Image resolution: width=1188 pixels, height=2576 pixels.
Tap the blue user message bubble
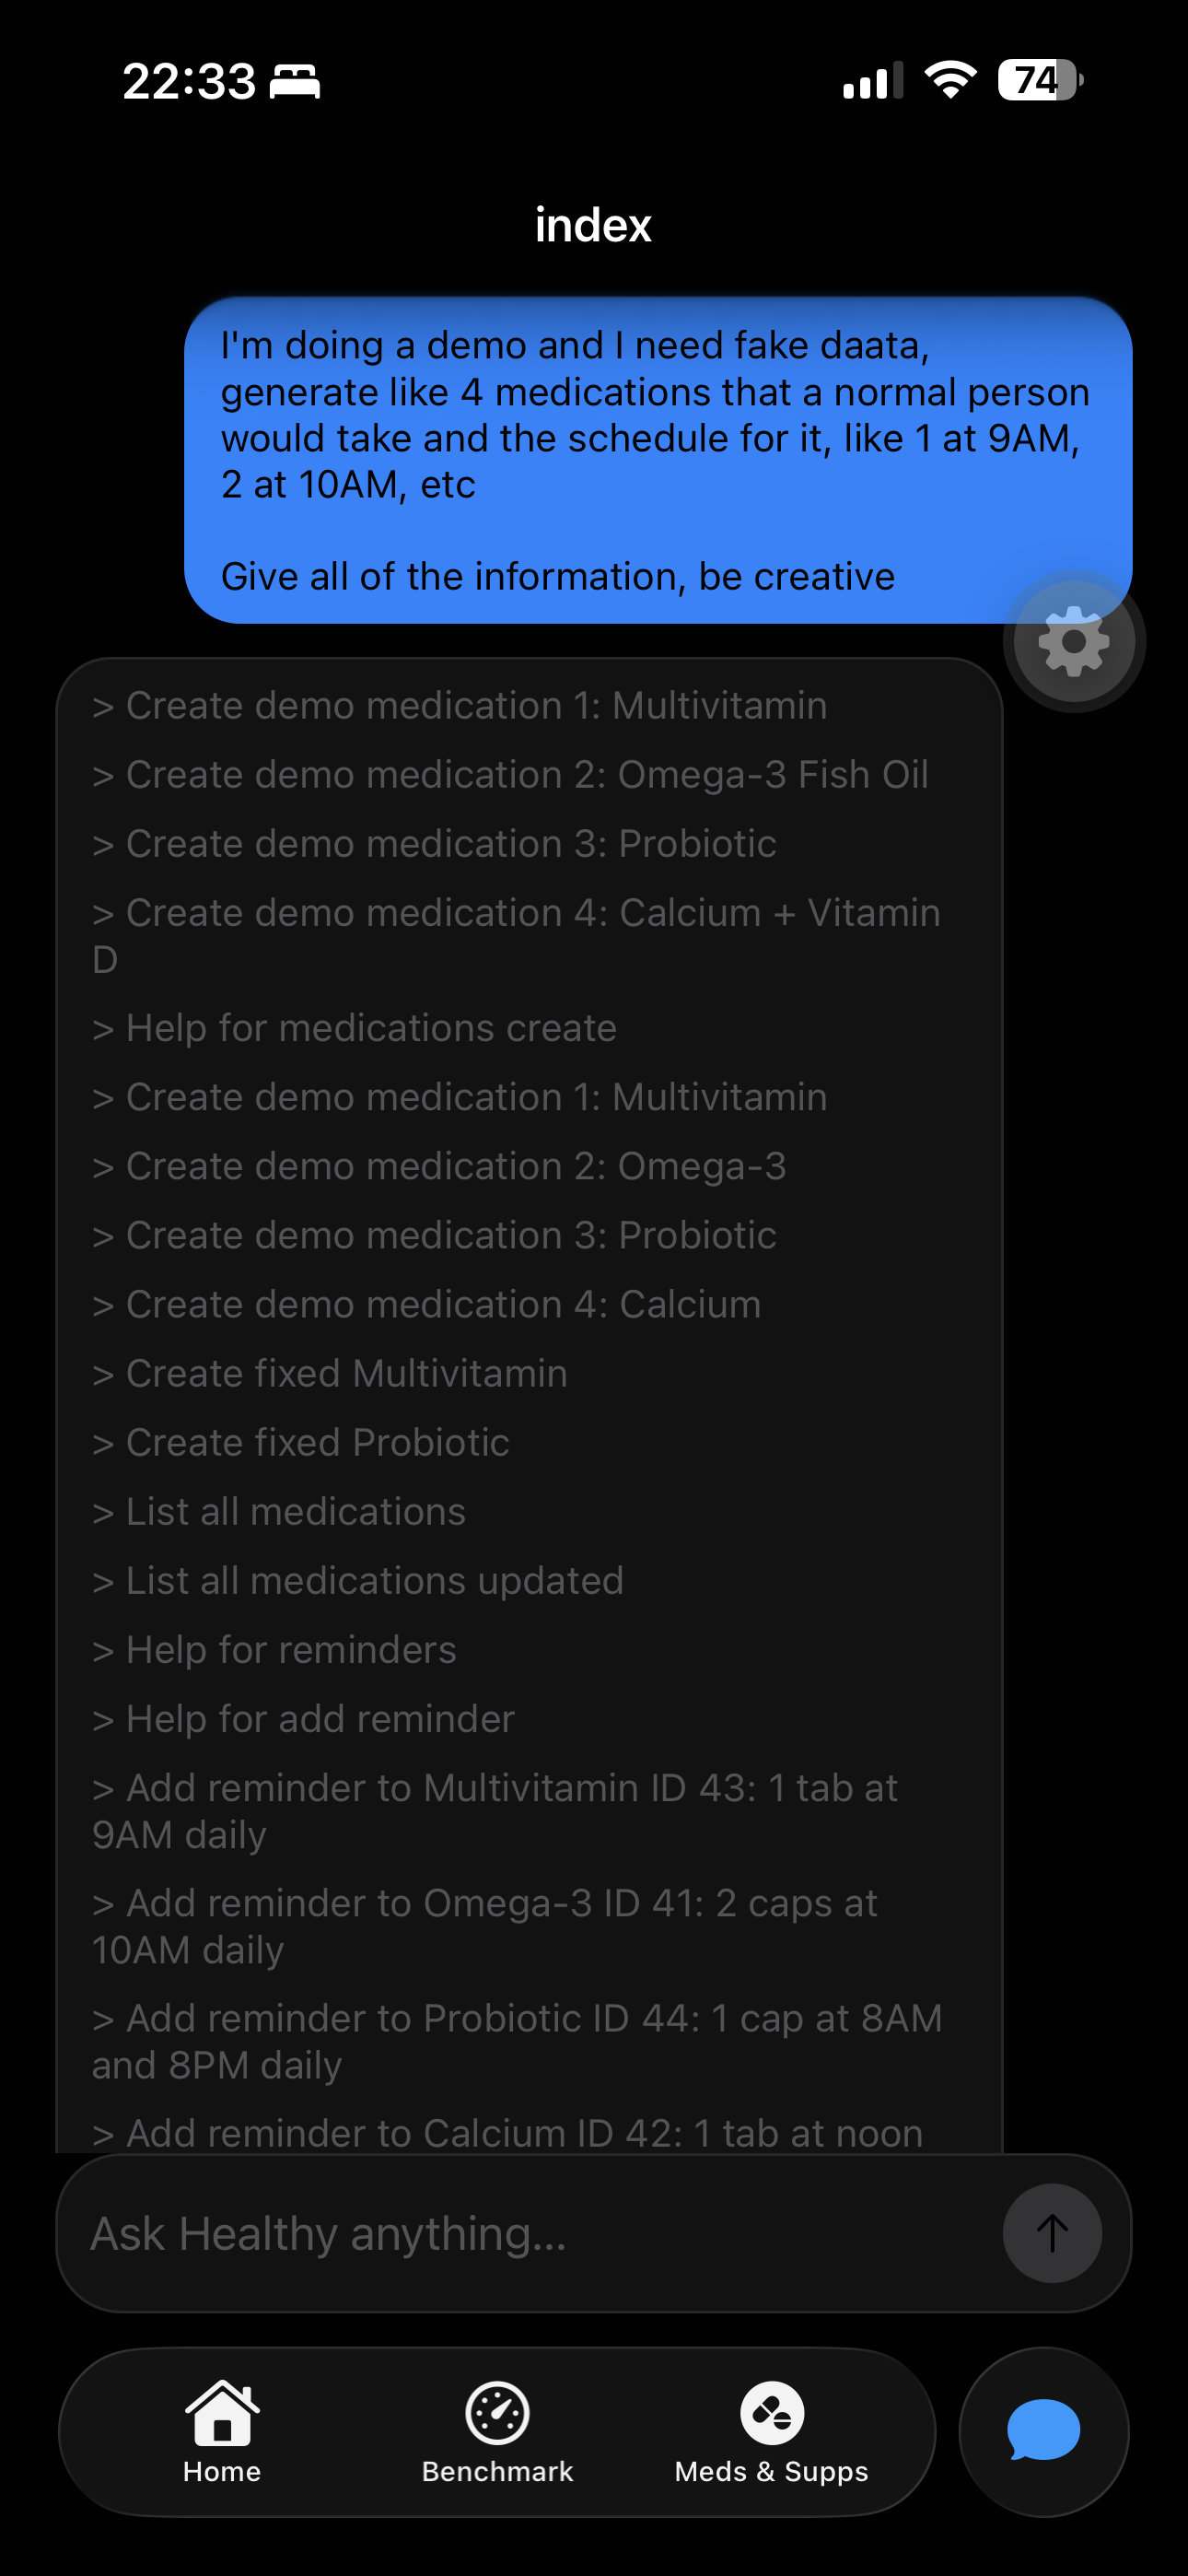(x=657, y=460)
